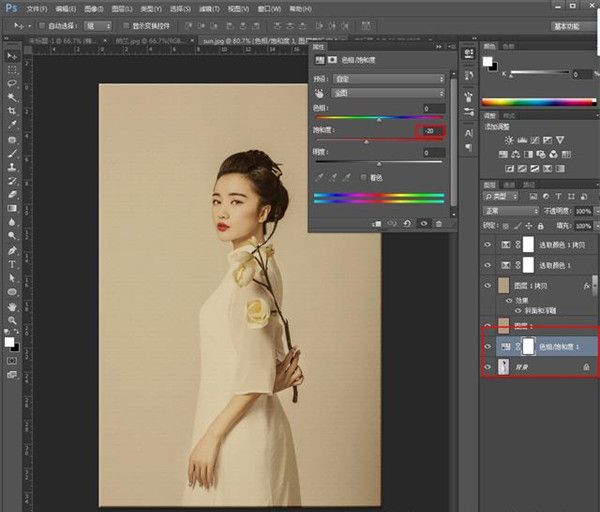
Task: Select the Lasso tool
Action: 12,84
